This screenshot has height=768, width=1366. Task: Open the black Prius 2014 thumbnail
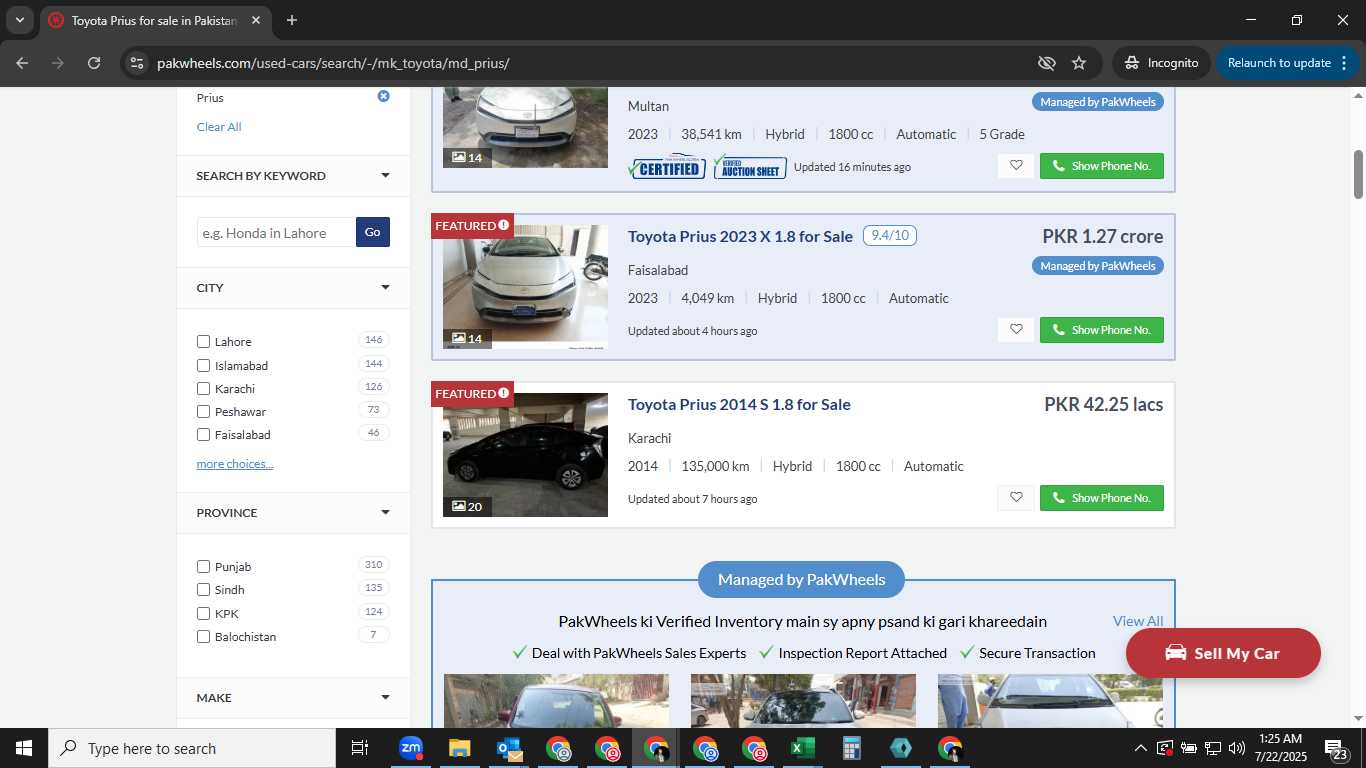[525, 455]
